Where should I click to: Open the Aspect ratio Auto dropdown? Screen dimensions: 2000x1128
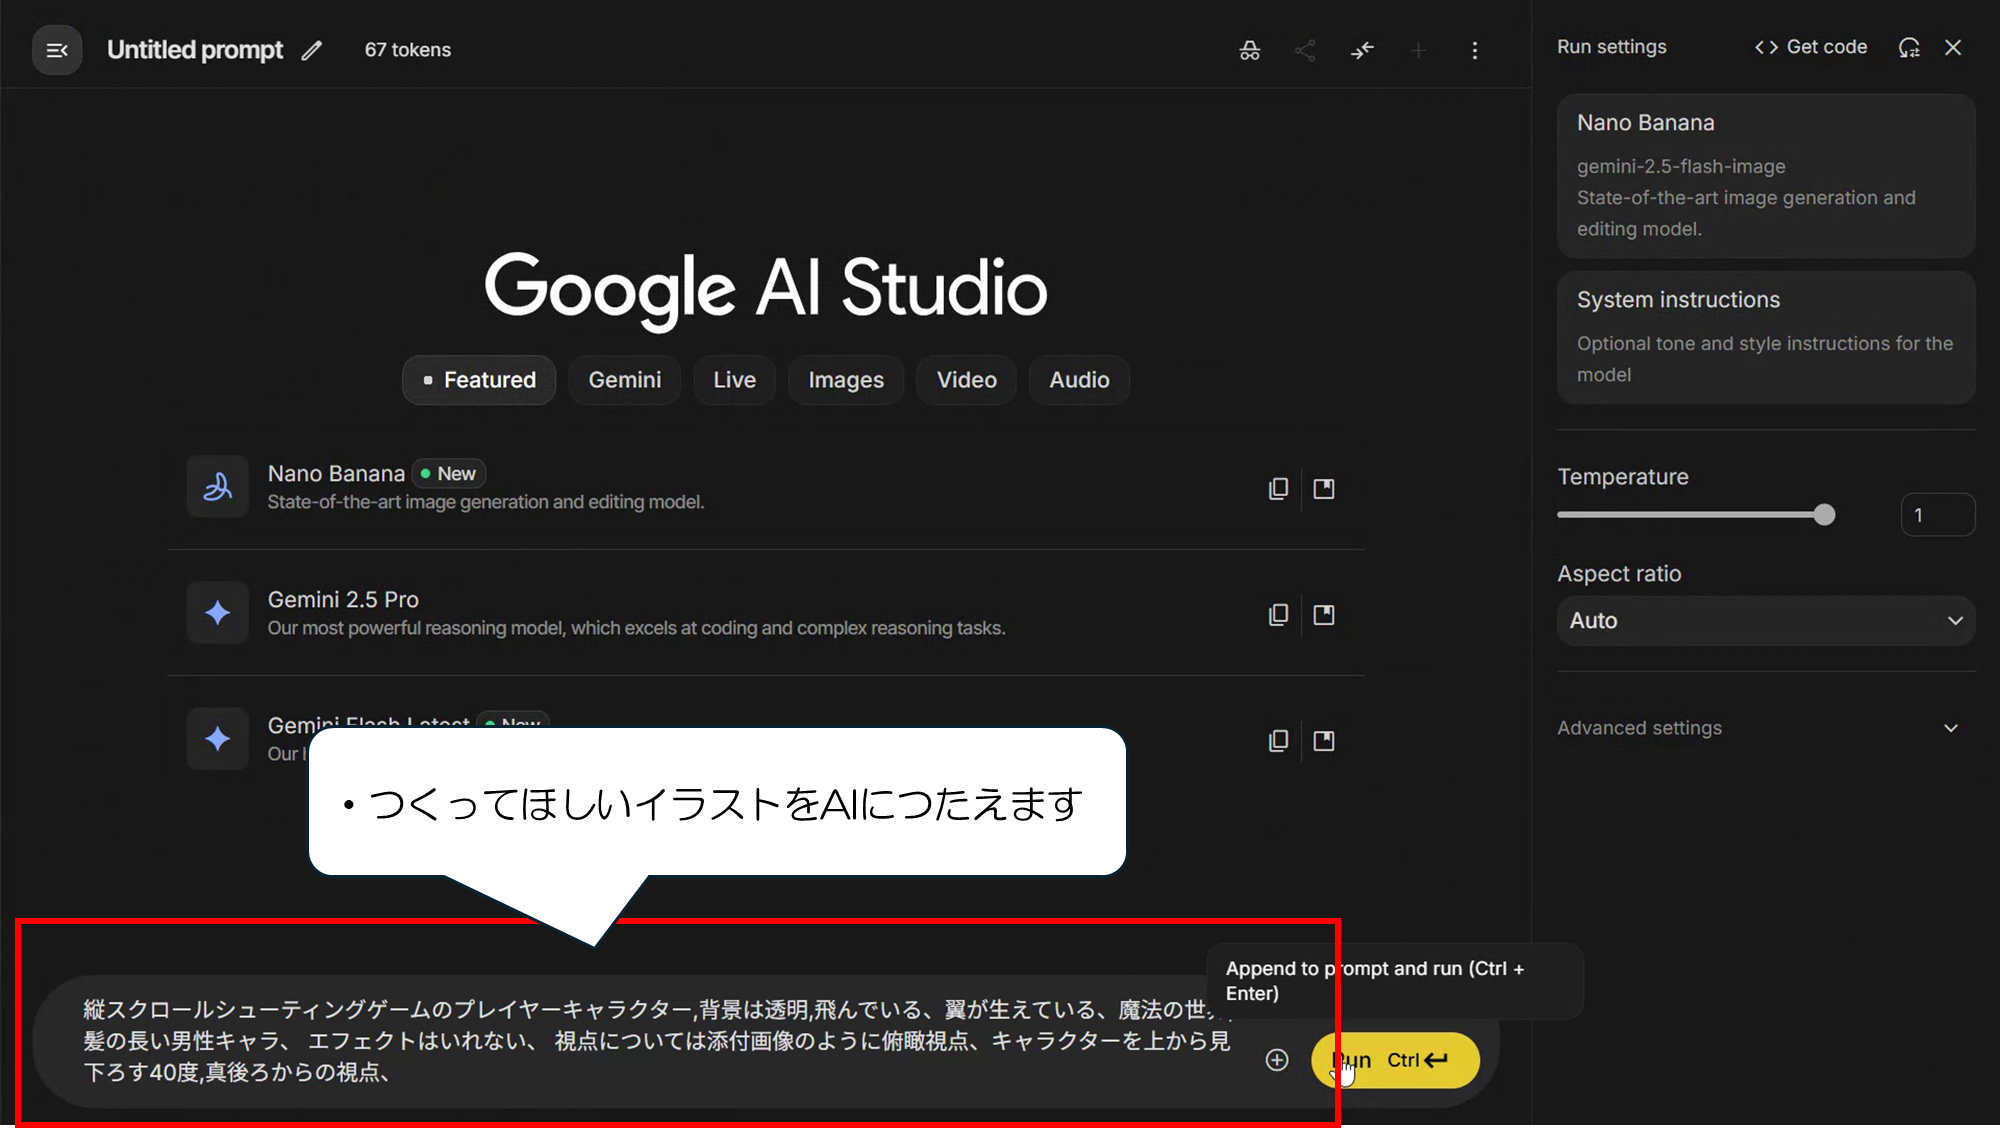(x=1765, y=621)
